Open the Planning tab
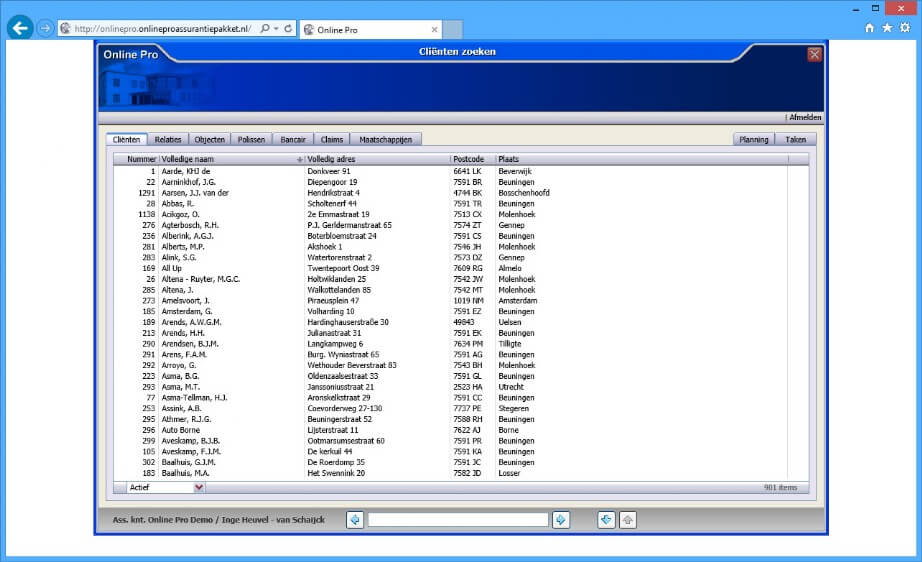 [754, 139]
